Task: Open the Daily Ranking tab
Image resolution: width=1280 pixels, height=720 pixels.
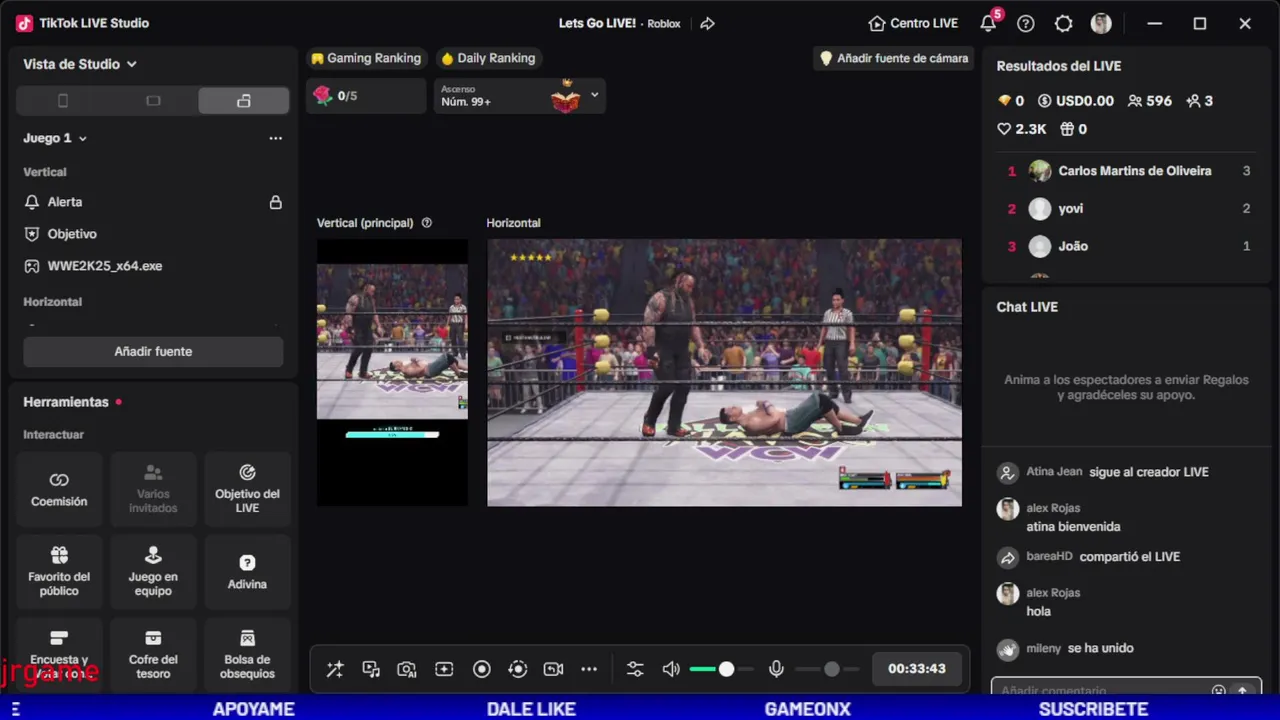Action: (488, 58)
